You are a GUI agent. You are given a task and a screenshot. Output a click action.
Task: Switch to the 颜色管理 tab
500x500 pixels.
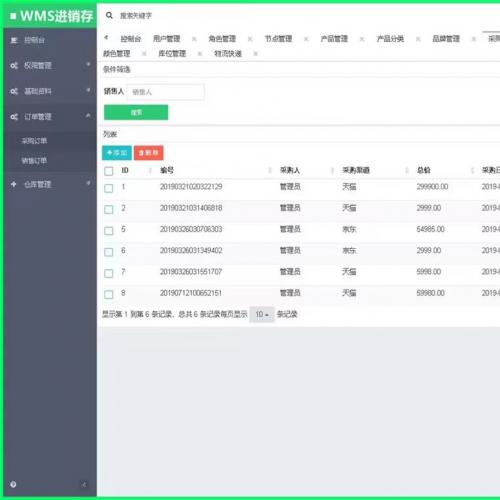117,54
